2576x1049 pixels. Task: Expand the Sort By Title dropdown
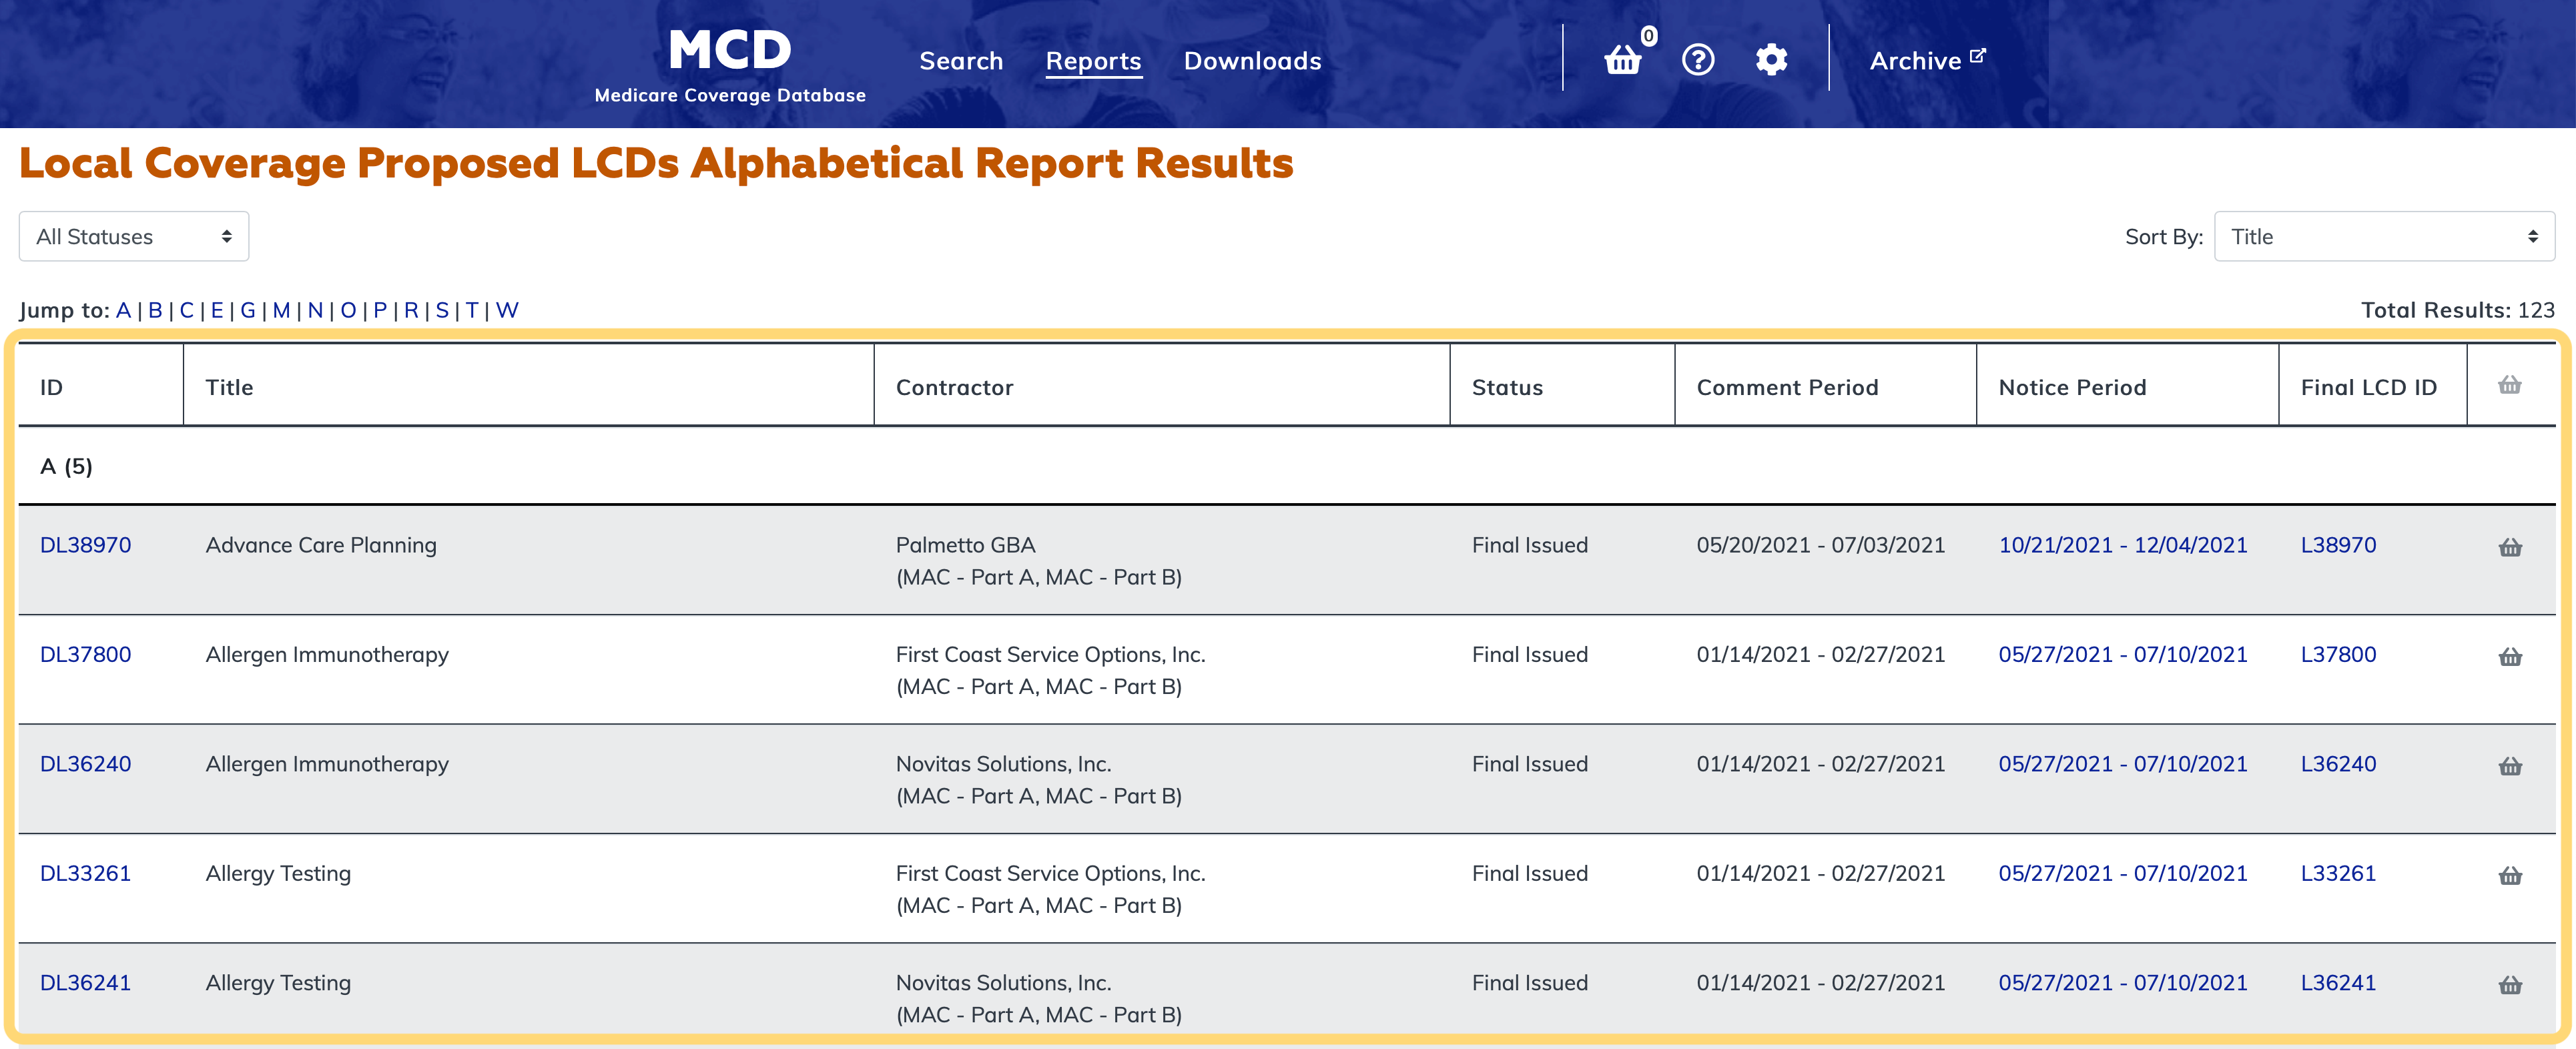(2383, 237)
